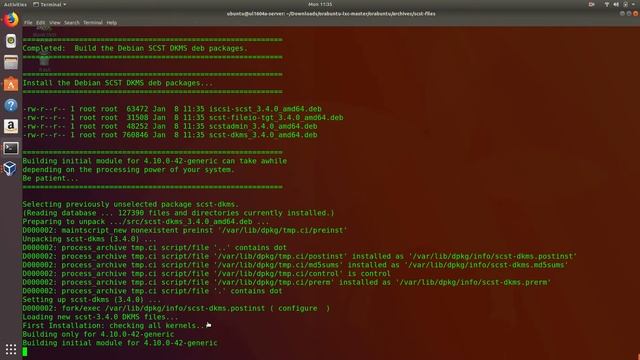Click 'First Installation: checking all kernels' line
Viewport: 640px width, 360px height.
pos(113,326)
